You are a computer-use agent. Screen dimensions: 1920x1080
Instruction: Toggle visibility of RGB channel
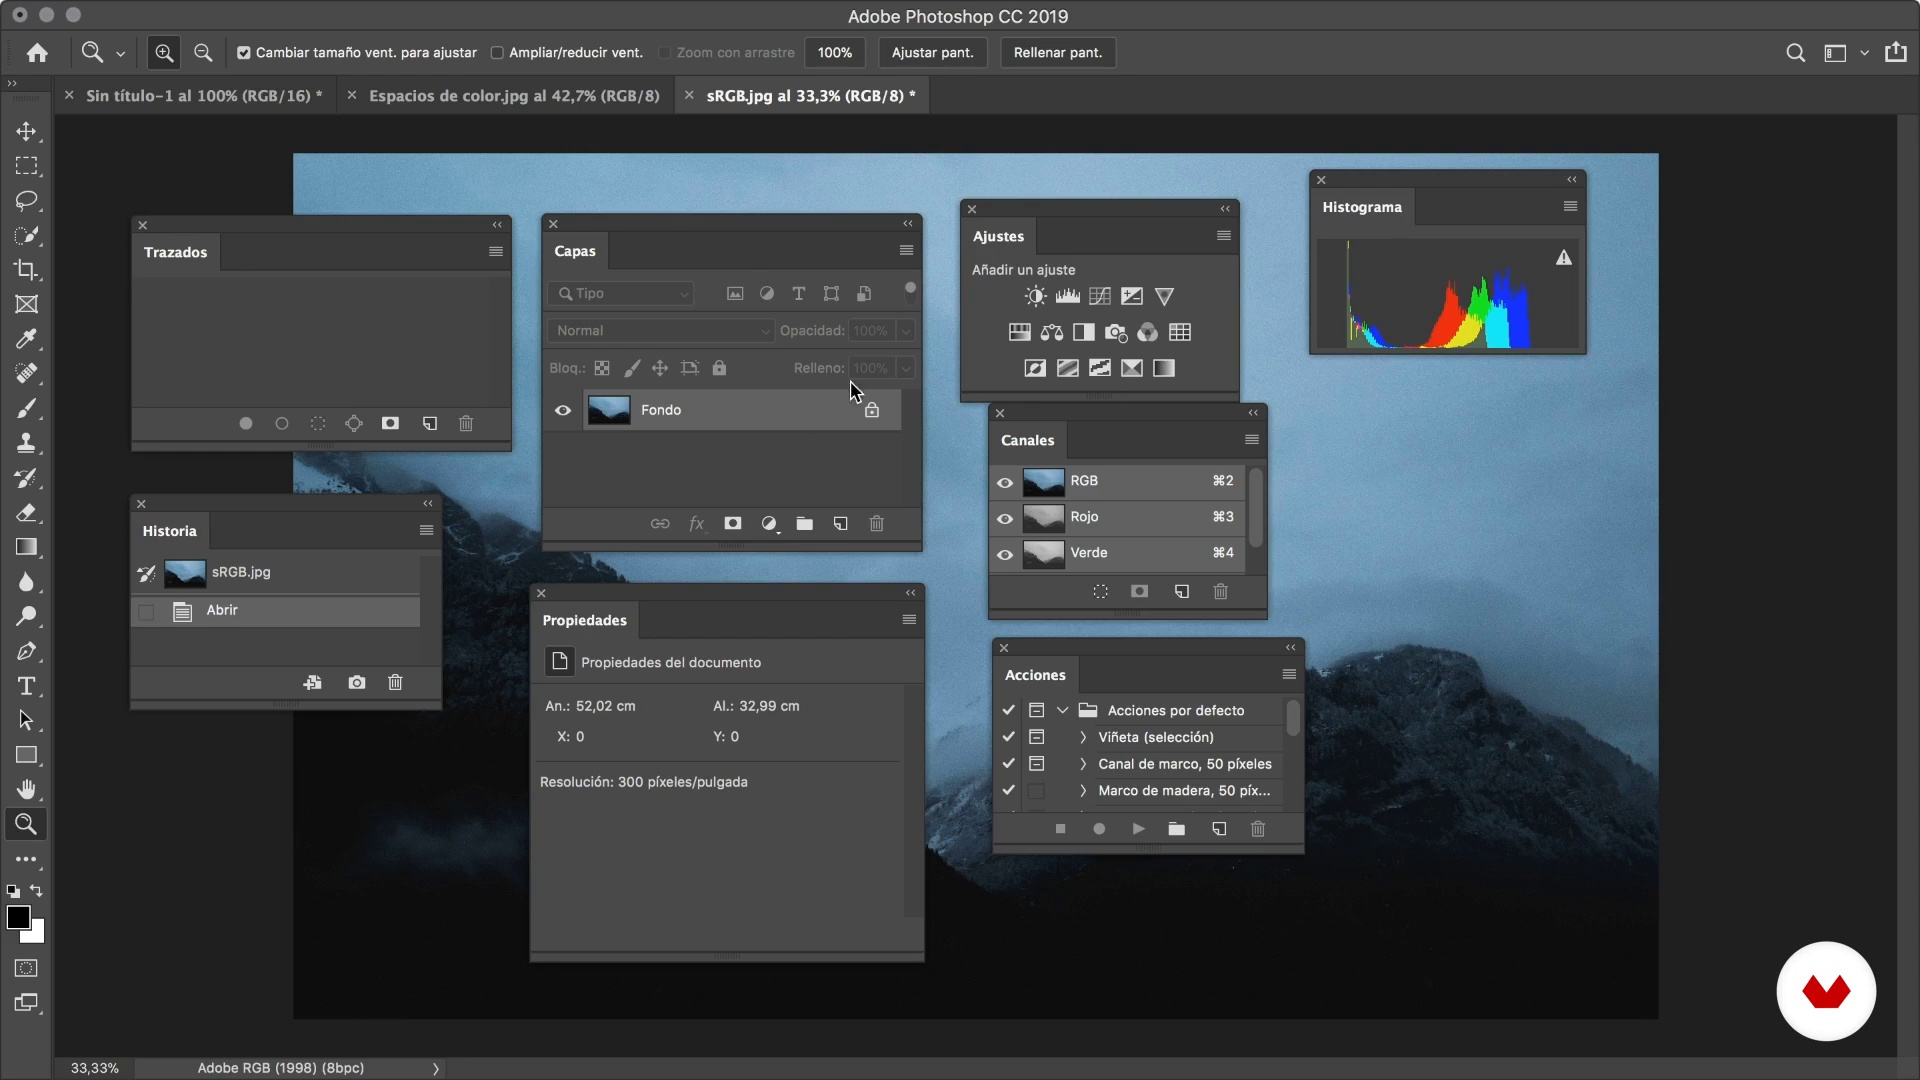(x=1005, y=480)
